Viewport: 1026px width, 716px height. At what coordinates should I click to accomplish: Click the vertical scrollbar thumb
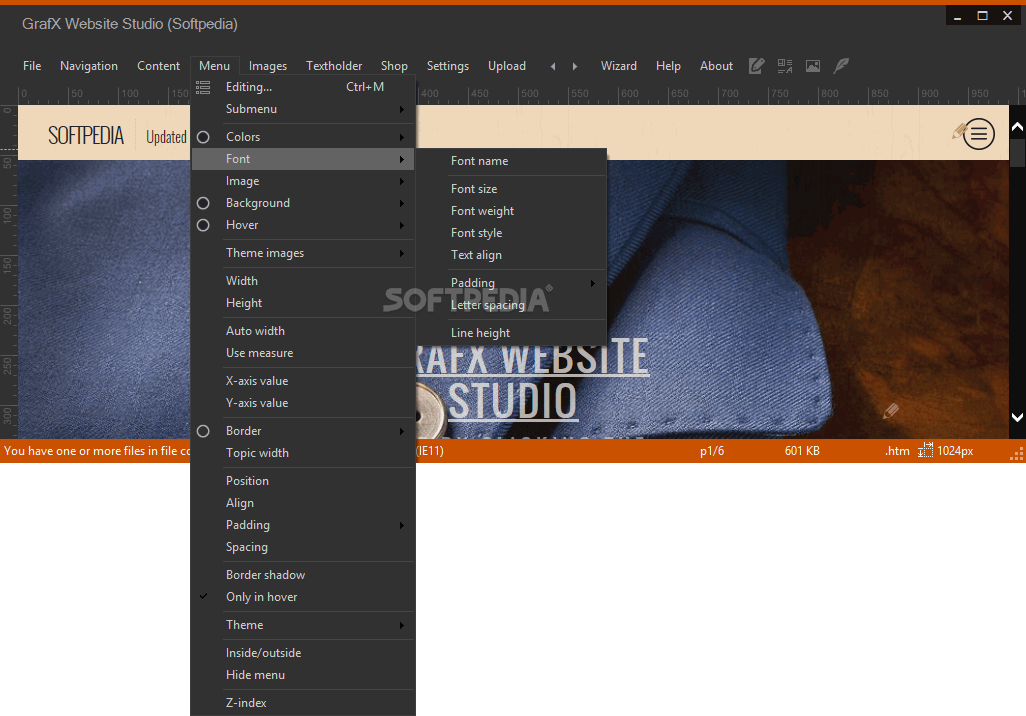tap(1017, 152)
